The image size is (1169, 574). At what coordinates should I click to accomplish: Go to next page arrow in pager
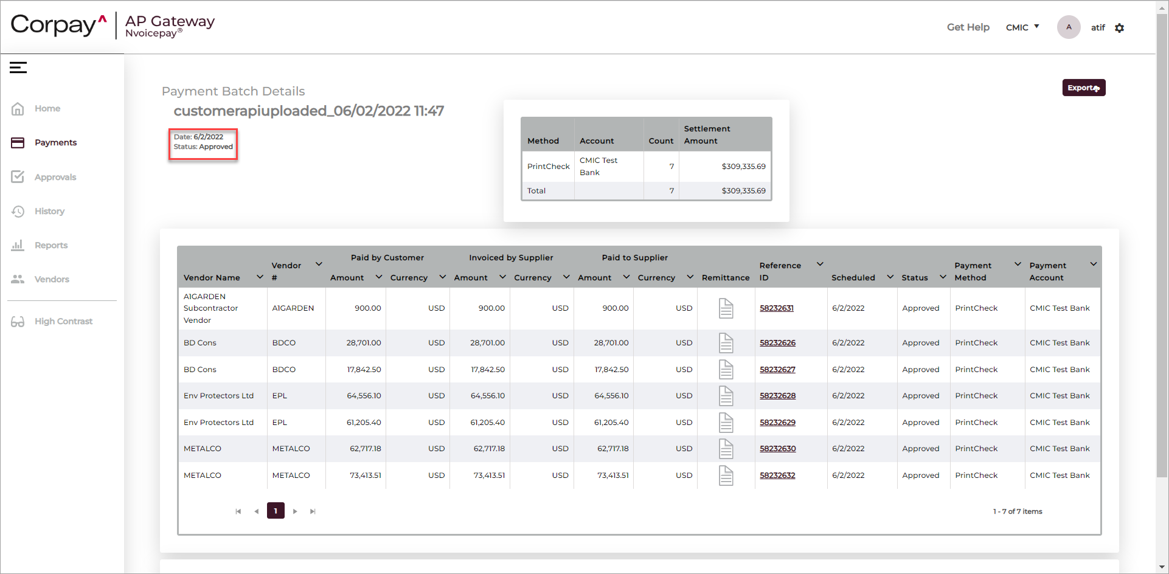coord(295,511)
